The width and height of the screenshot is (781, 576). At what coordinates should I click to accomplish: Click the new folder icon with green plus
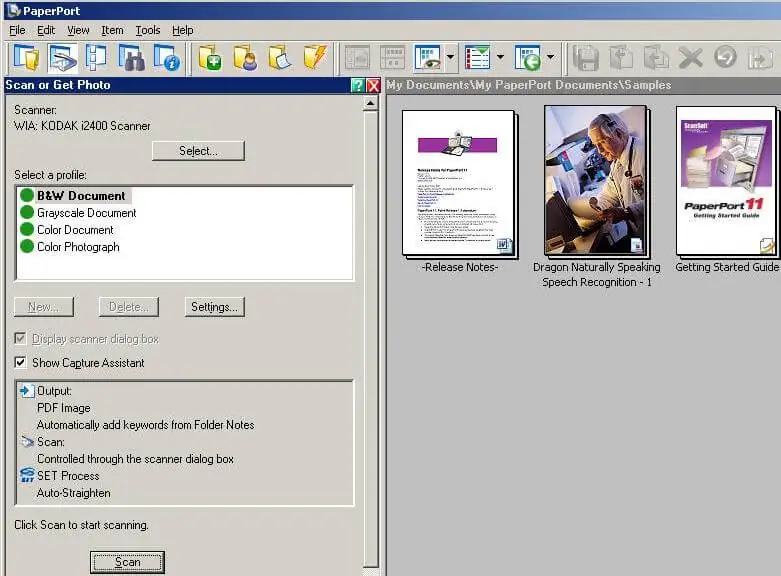(x=210, y=57)
